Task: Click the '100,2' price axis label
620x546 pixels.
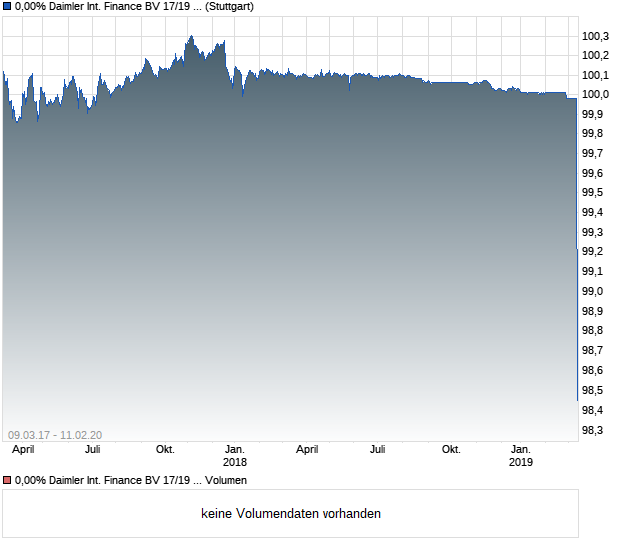Action: click(595, 55)
